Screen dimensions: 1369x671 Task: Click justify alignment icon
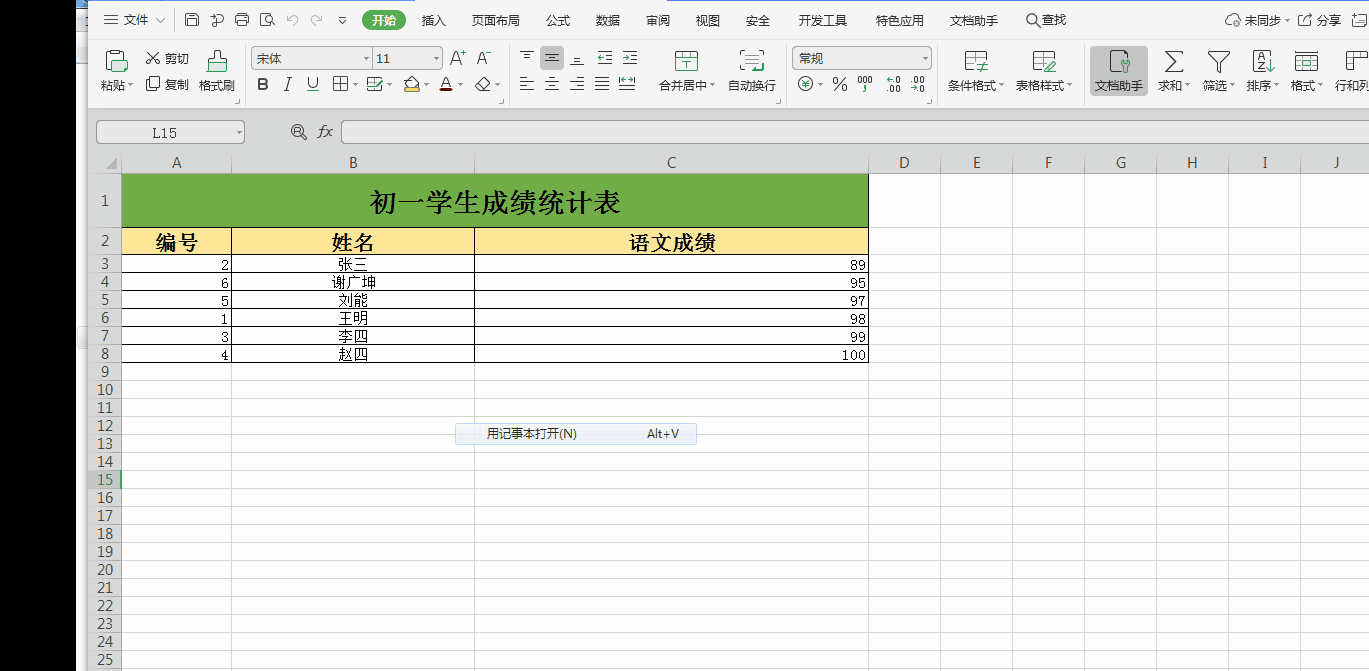click(x=602, y=84)
